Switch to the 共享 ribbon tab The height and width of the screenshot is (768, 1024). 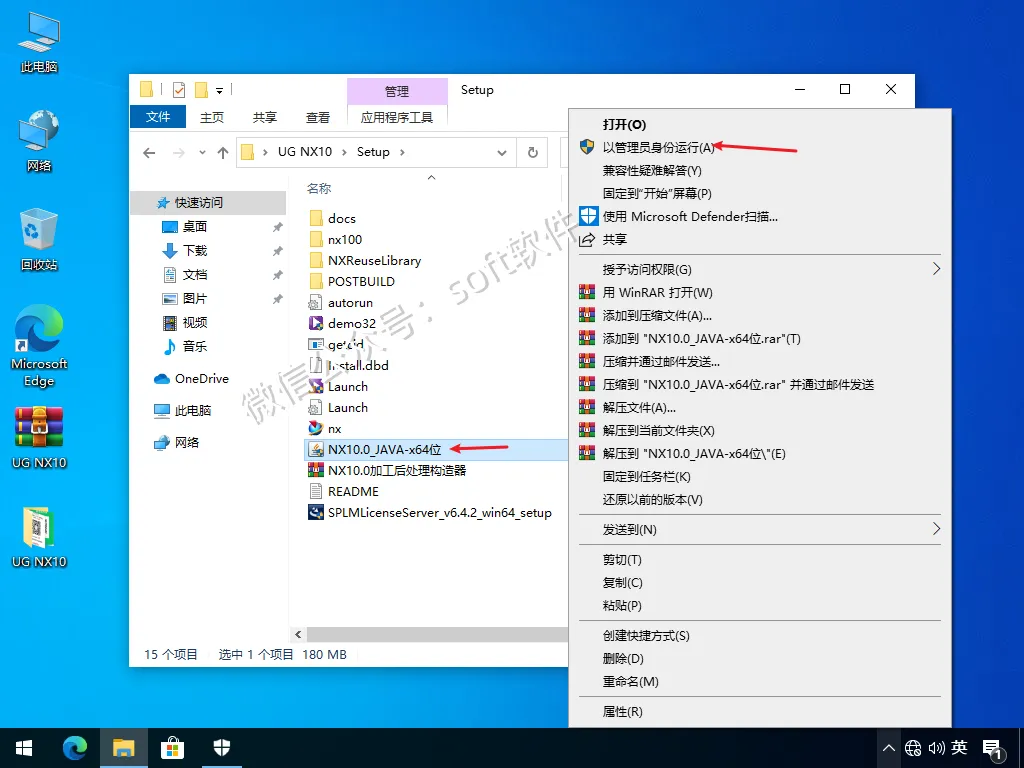tap(264, 117)
